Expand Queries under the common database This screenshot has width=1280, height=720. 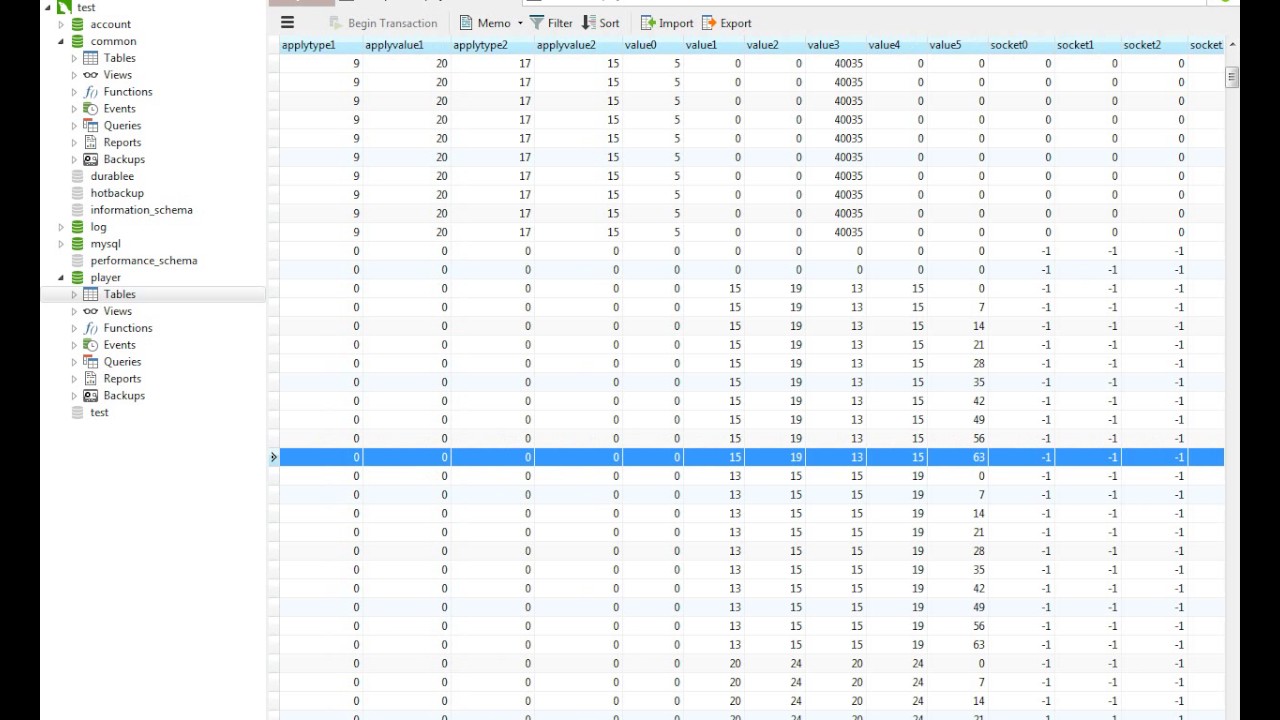coord(74,126)
